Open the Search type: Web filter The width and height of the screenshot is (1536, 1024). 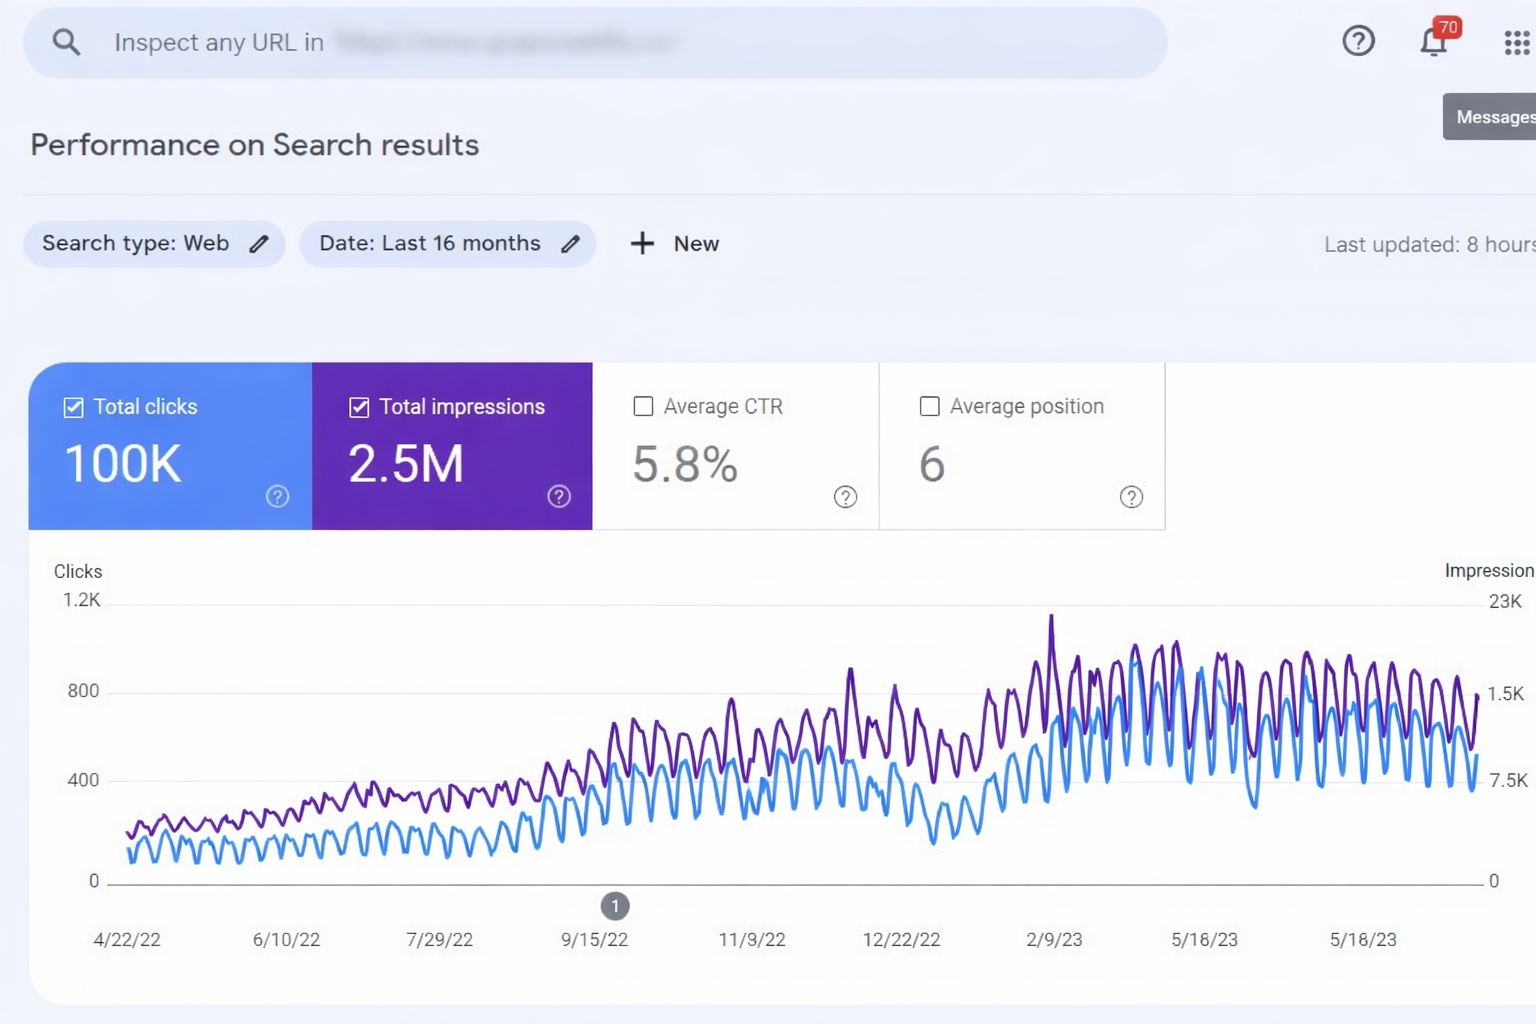tap(136, 244)
